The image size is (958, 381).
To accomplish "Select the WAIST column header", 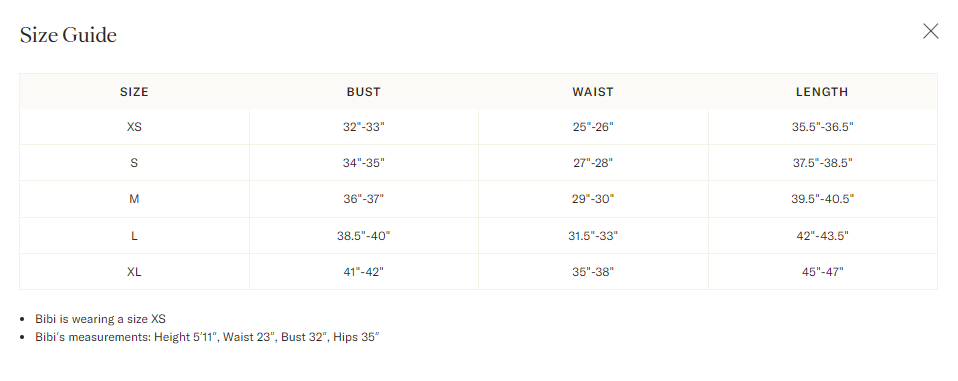I will coord(593,92).
